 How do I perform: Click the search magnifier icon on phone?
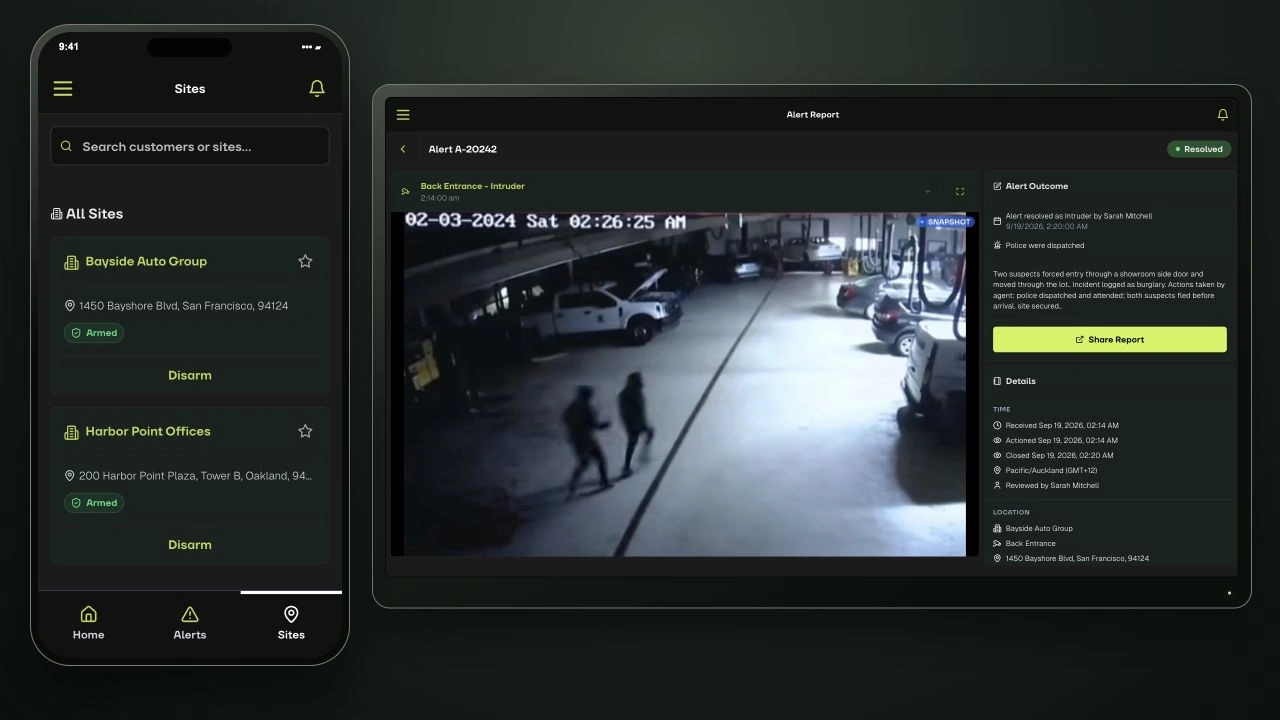point(66,146)
